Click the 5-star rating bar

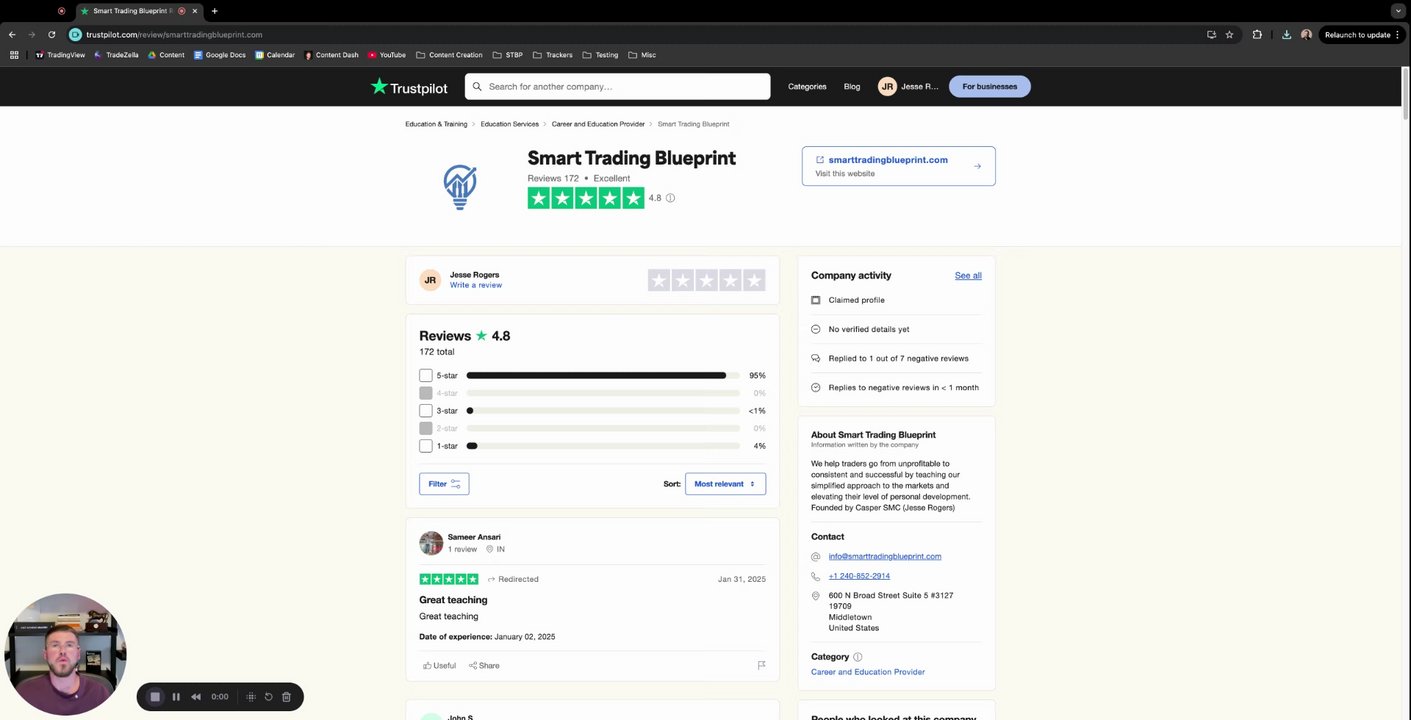click(x=603, y=375)
